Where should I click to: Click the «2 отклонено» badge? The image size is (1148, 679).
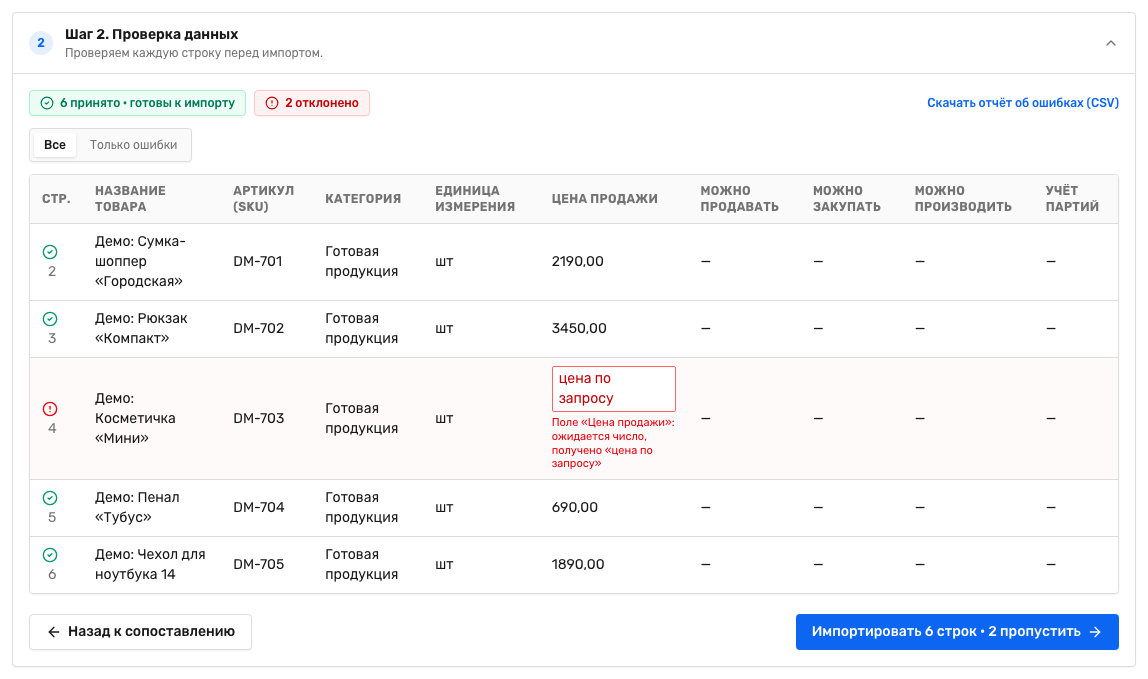312,103
